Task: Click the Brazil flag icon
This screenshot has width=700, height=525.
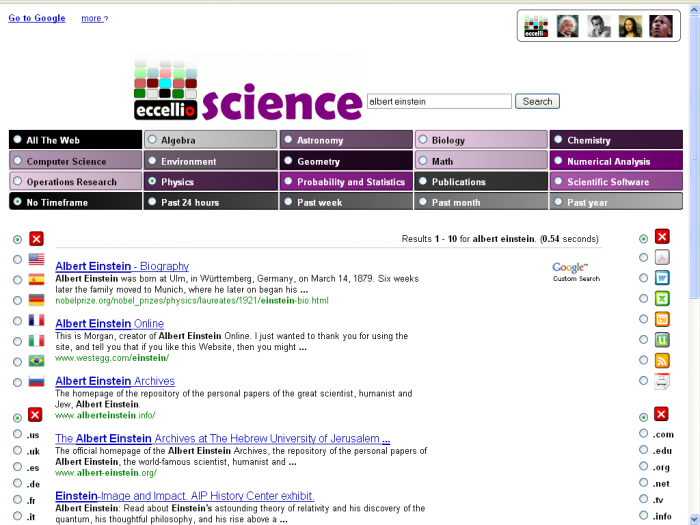Action: [36, 361]
